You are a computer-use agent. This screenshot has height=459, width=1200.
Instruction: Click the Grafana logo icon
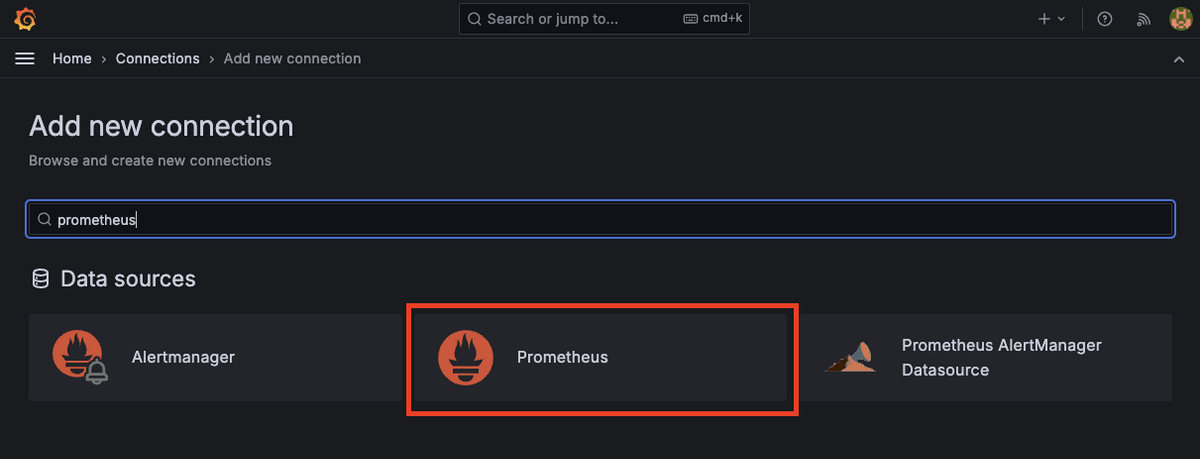[24, 19]
